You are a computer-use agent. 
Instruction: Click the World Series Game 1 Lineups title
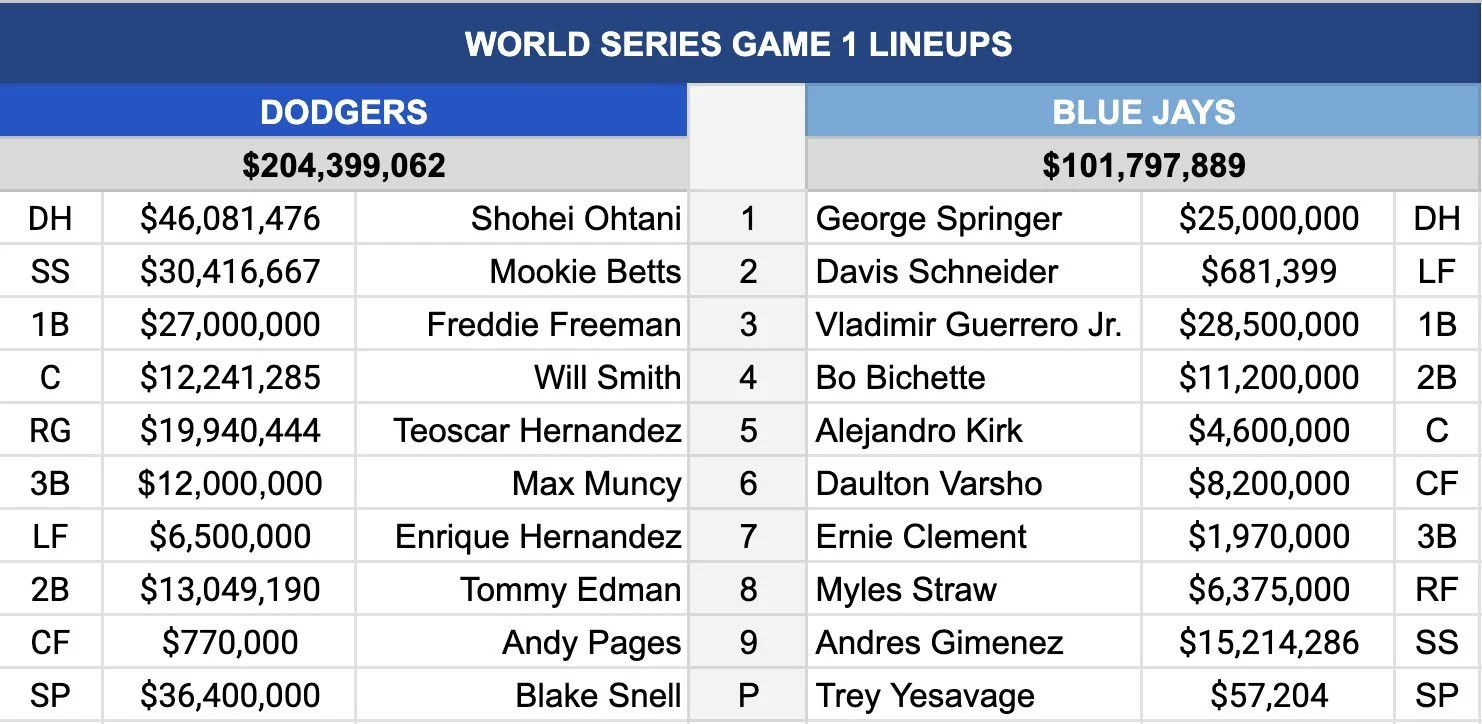pyautogui.click(x=738, y=44)
